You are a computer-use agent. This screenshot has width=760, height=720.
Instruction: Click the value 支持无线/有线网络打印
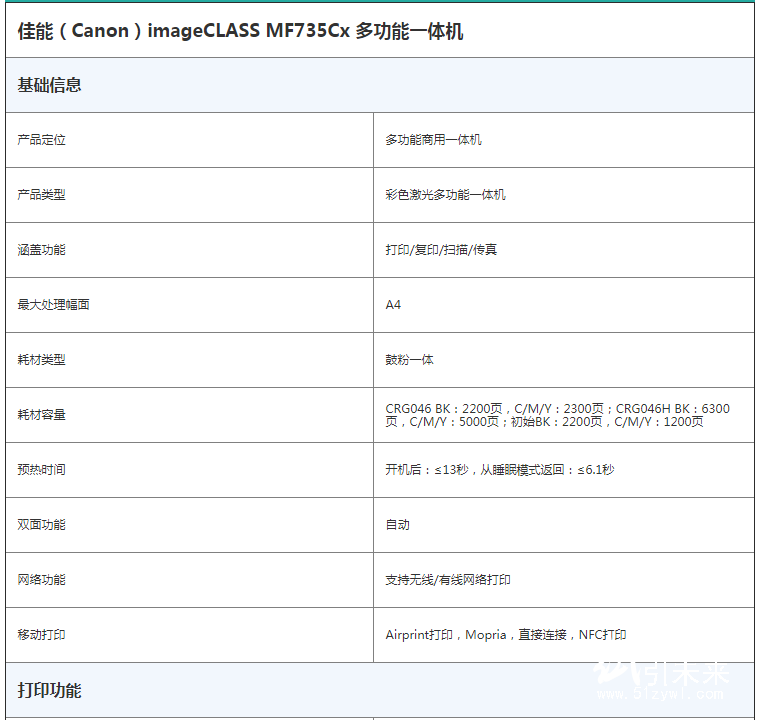(x=447, y=579)
